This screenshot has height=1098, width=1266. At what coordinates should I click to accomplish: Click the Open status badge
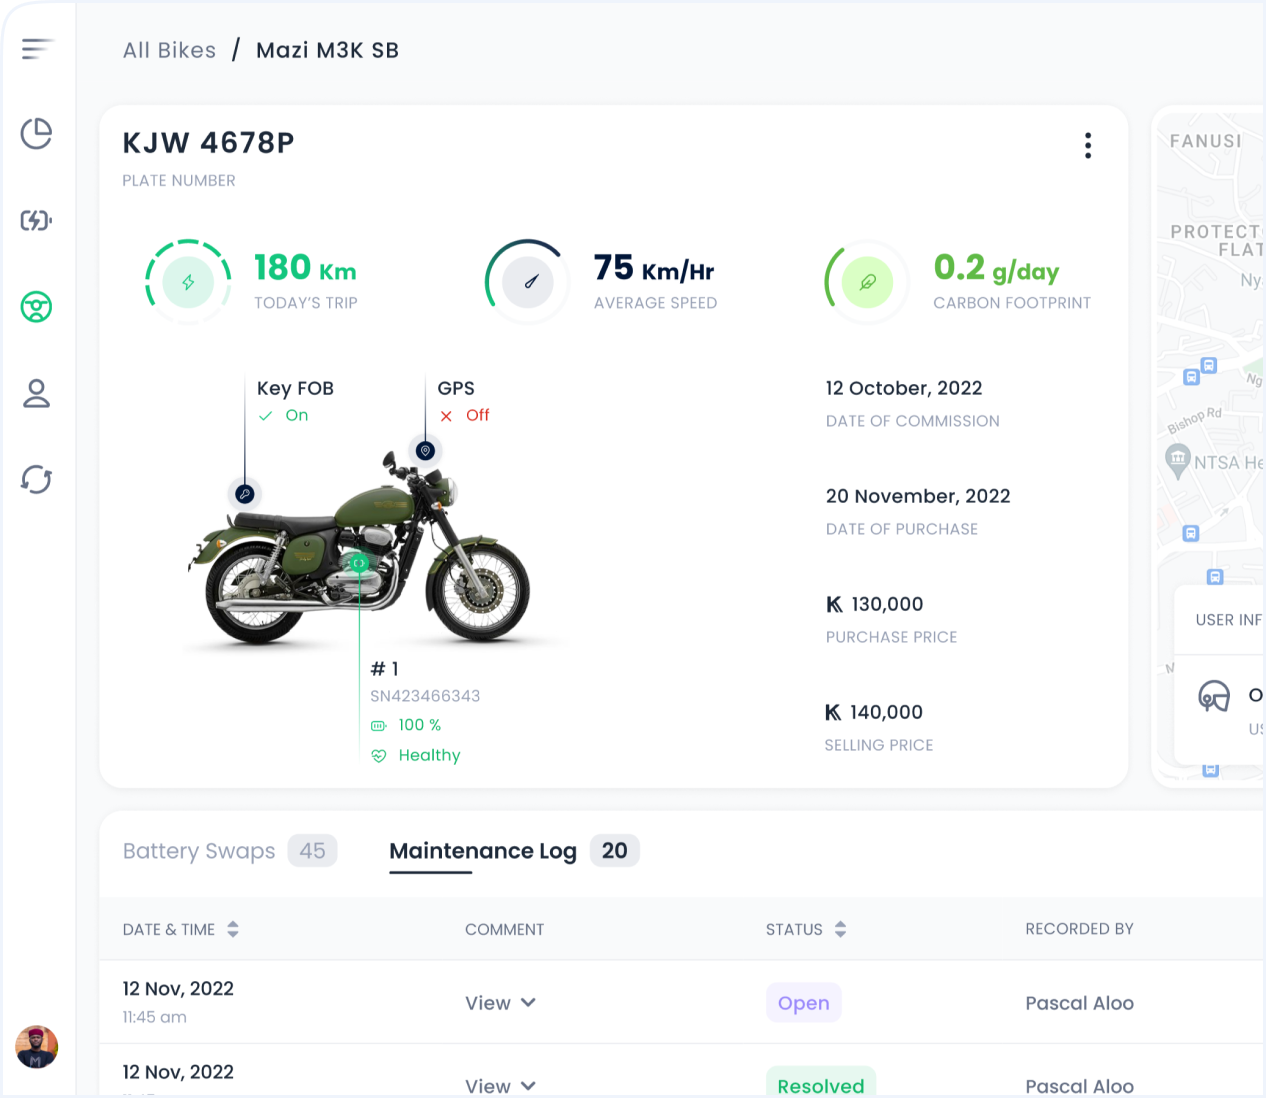click(x=803, y=1003)
